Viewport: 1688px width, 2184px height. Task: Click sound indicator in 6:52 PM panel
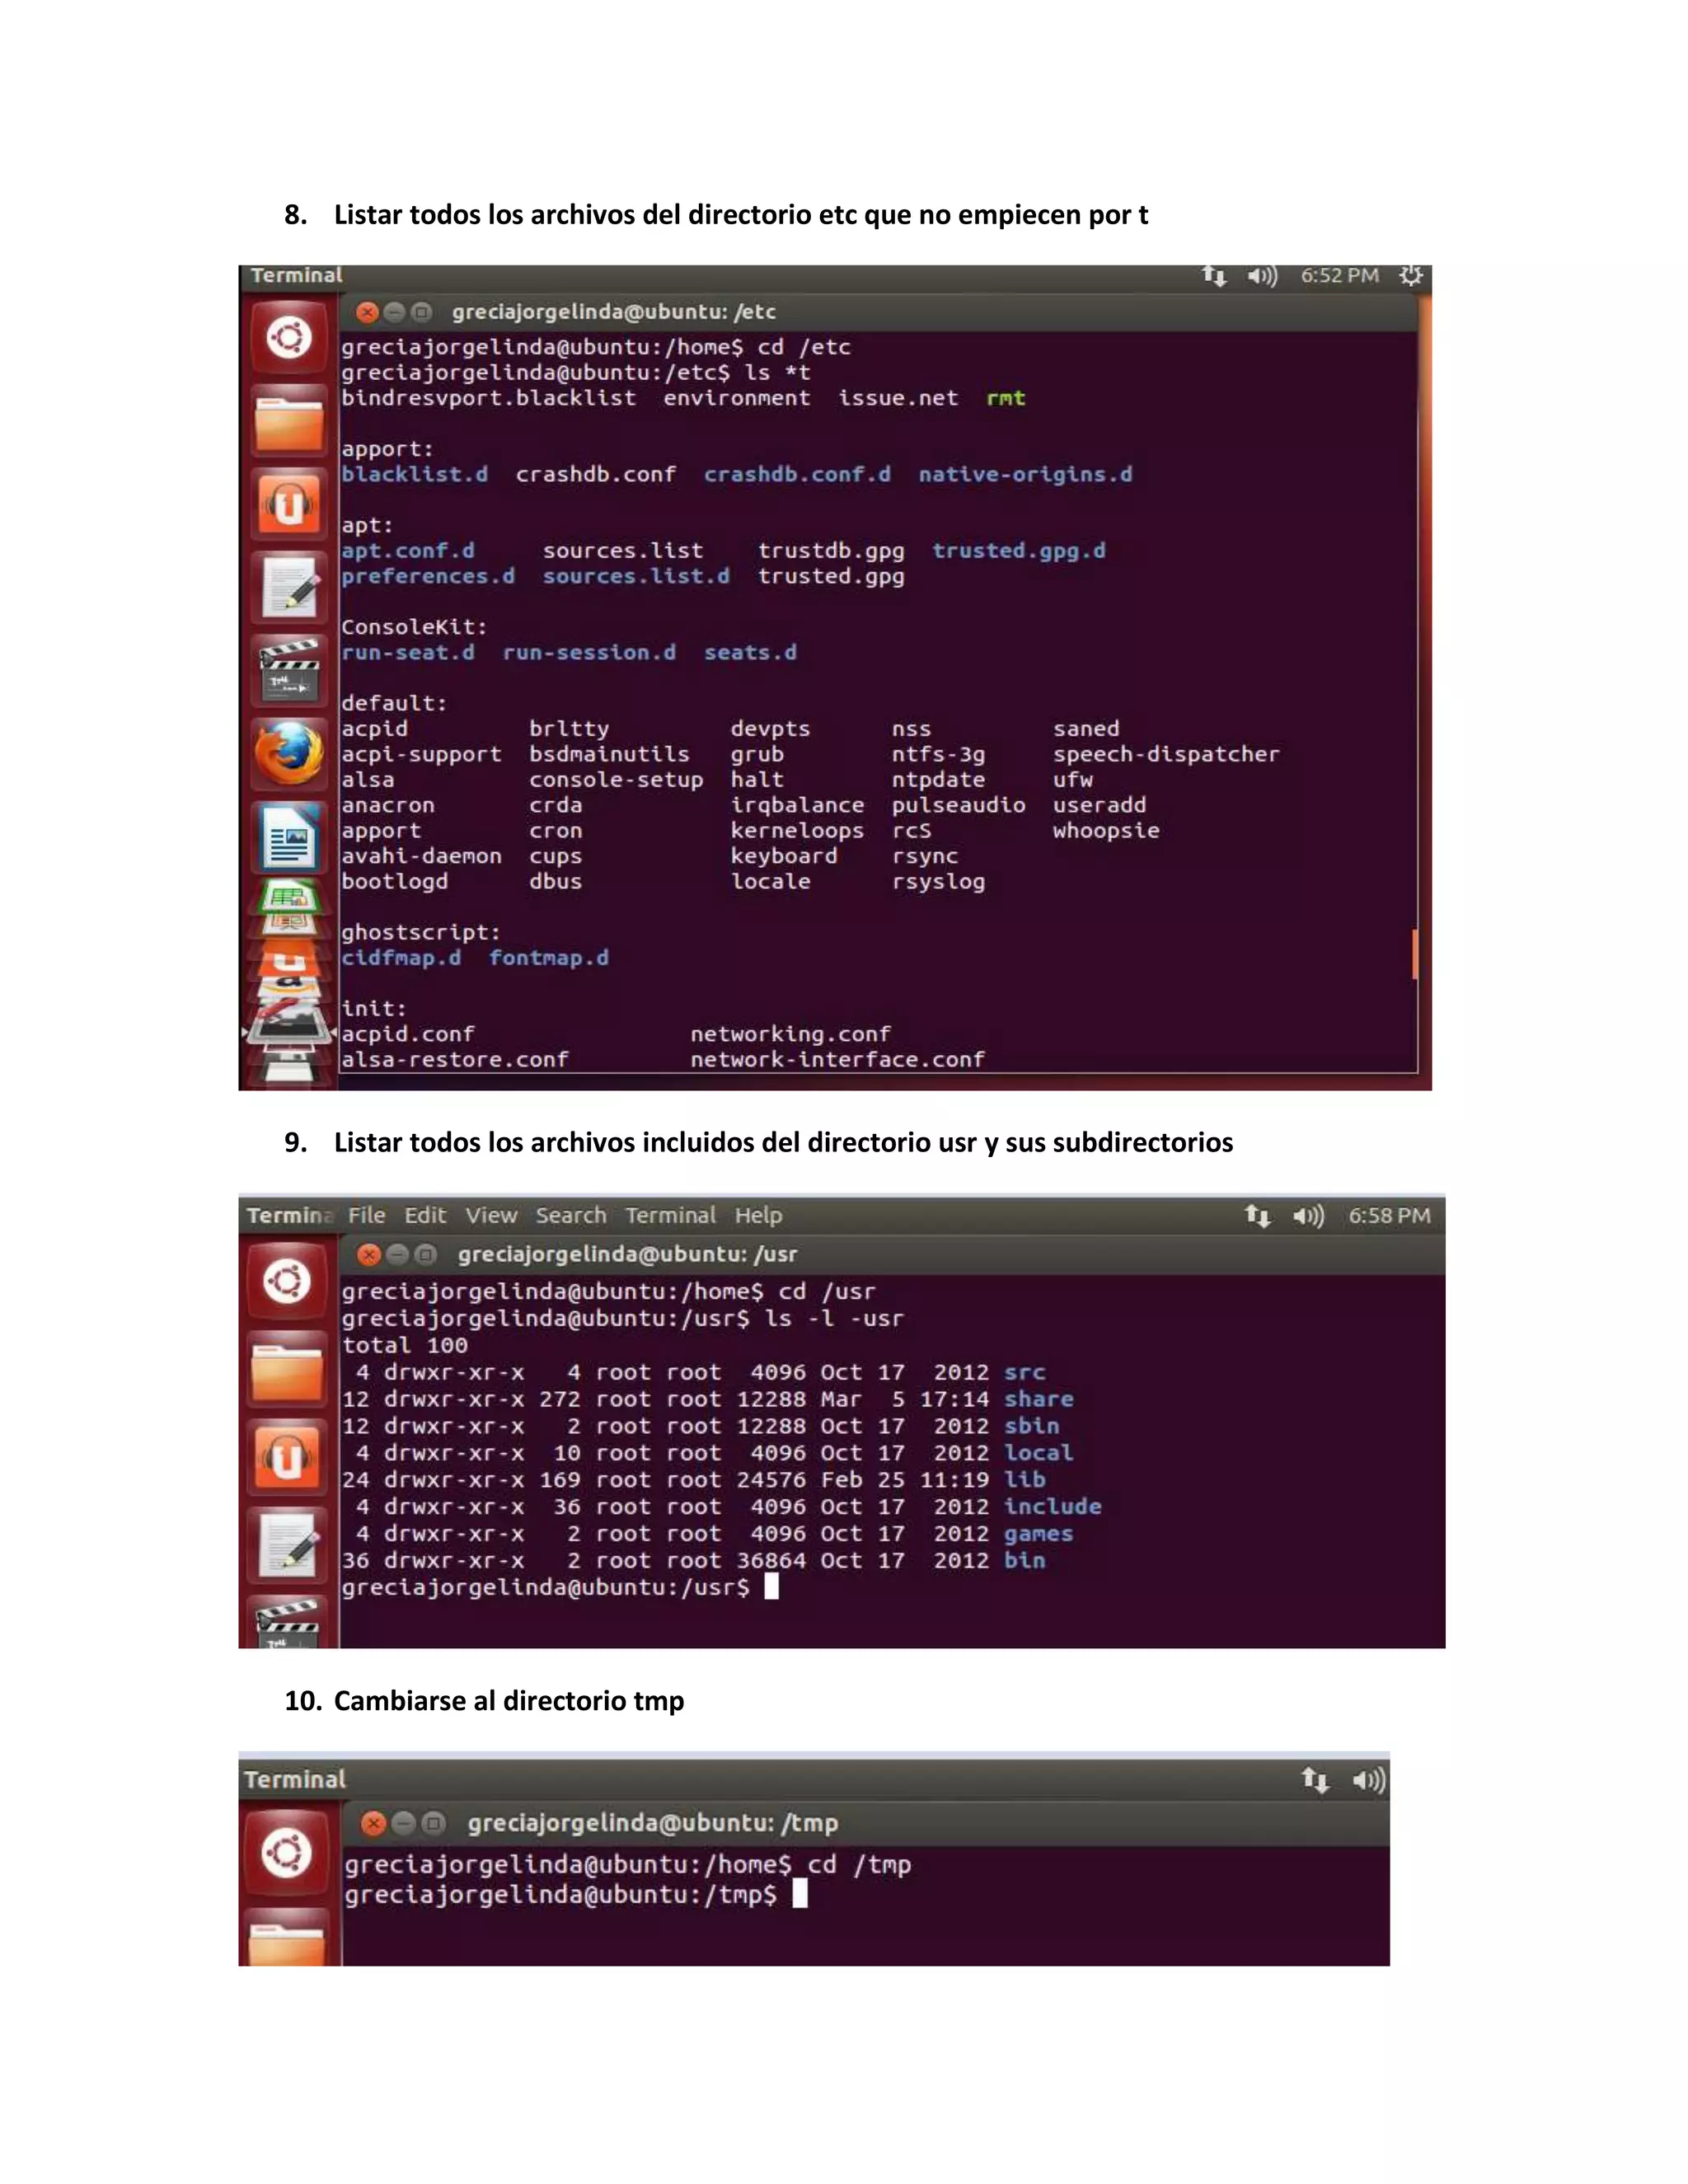[x=1262, y=276]
